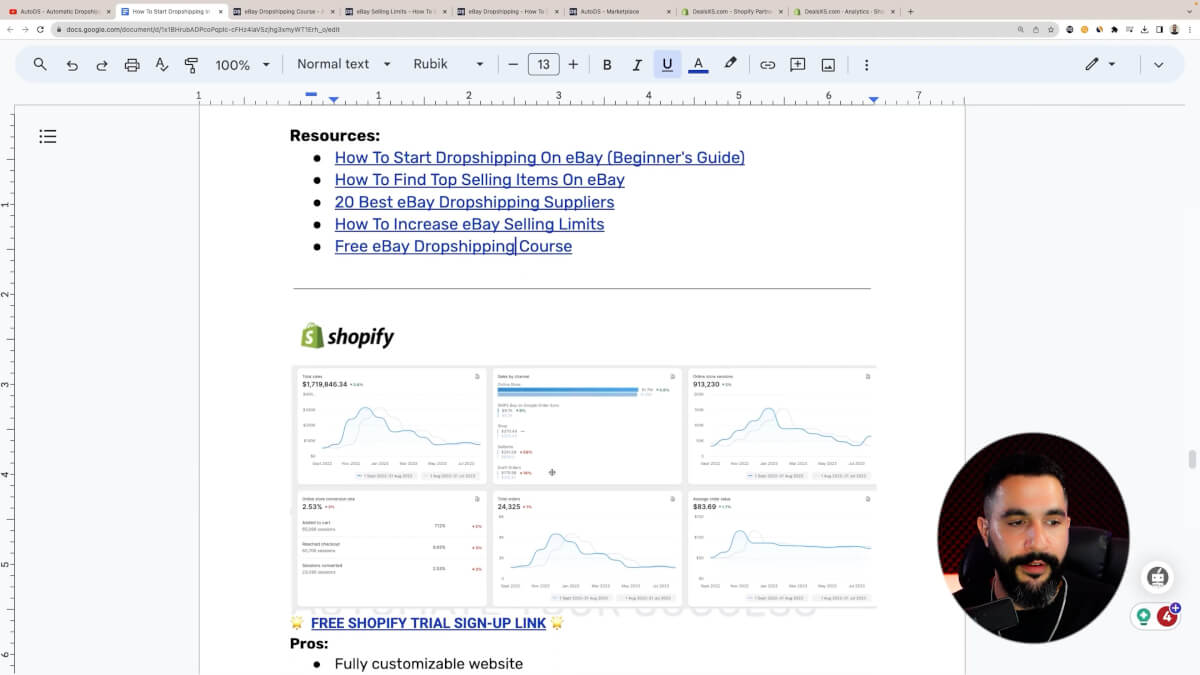
Task: Insert an image from the toolbar
Action: tap(828, 64)
